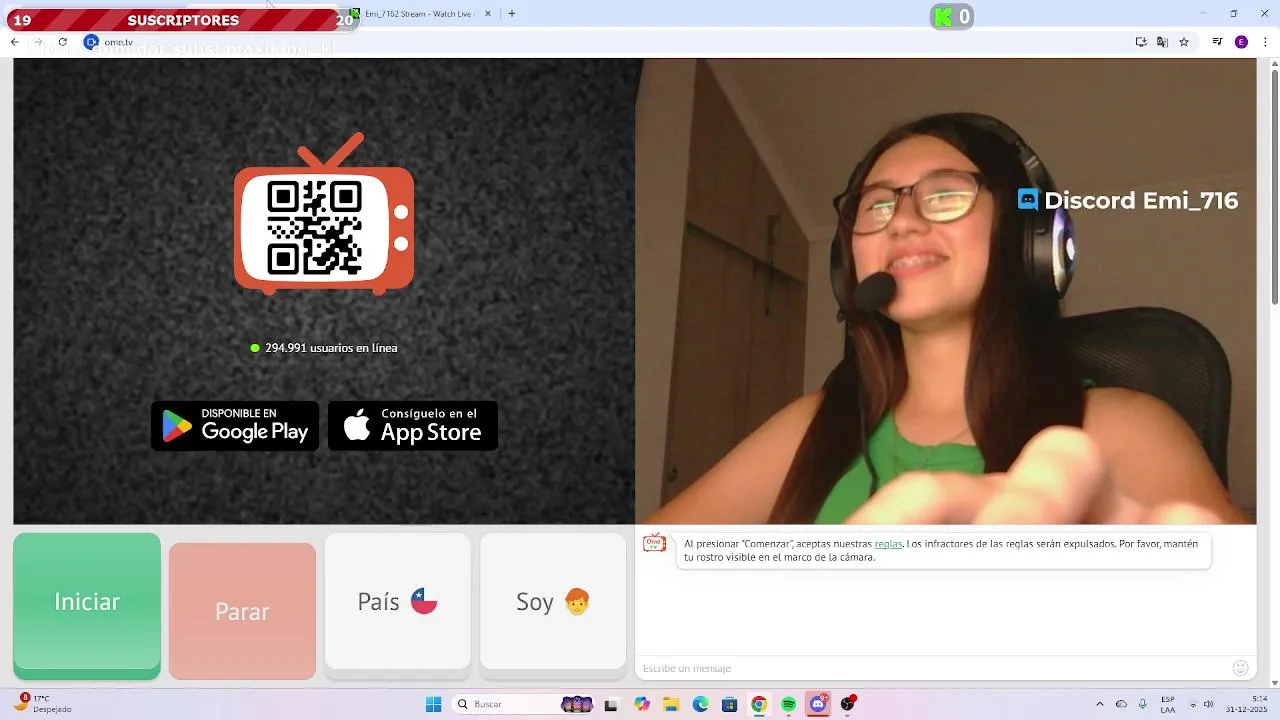Open Microsoft Edge from the taskbar
1280x720 pixels.
point(700,704)
